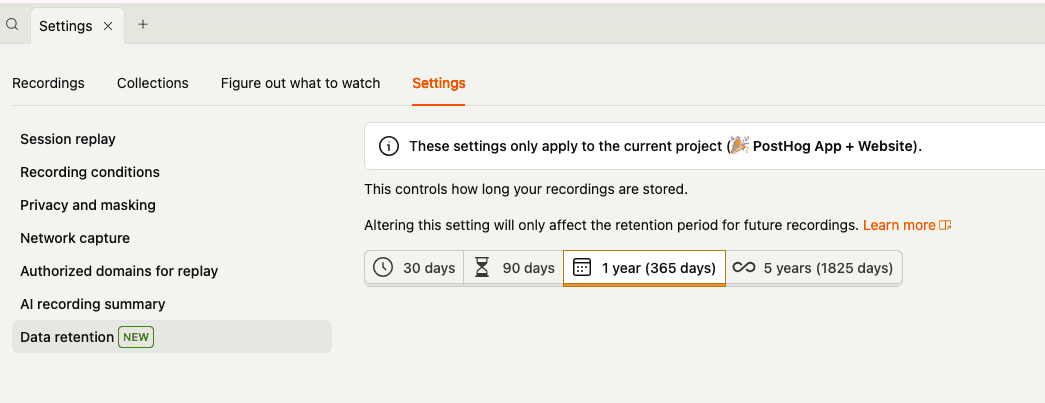1045x403 pixels.
Task: Open Network capture settings section
Action: 75,238
